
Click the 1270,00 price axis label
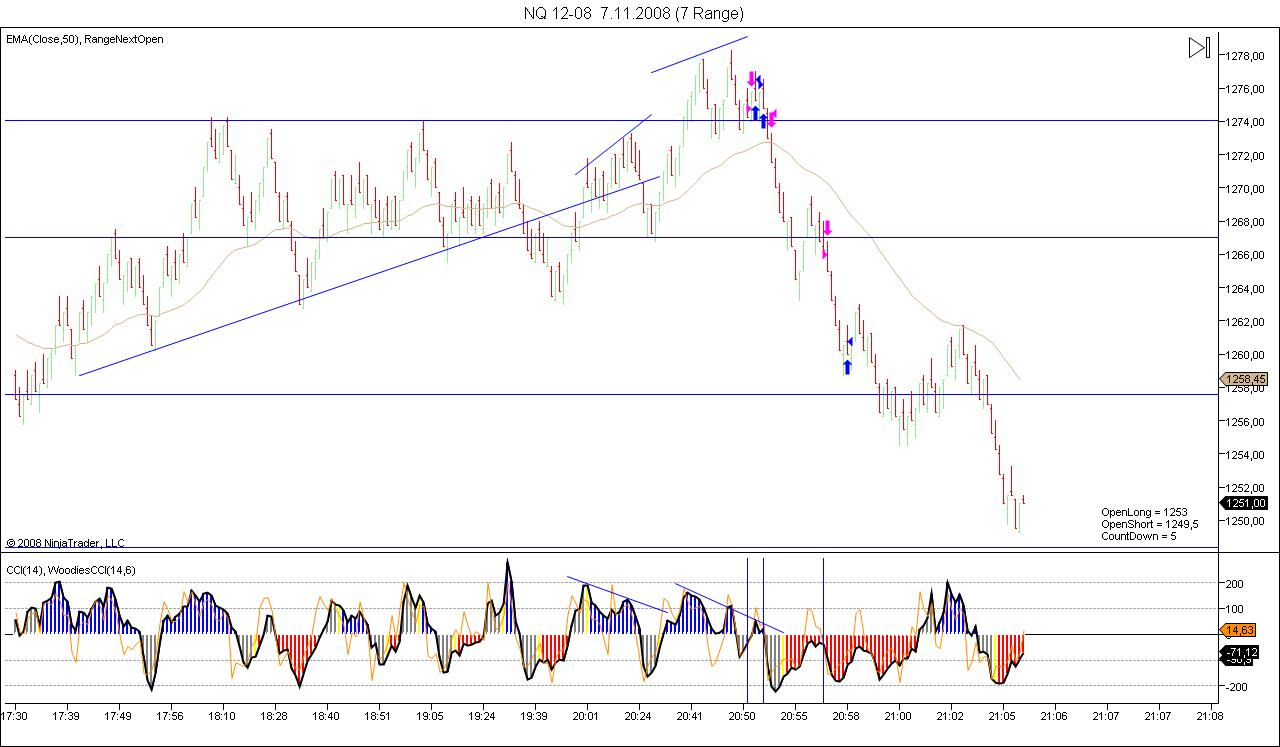click(x=1244, y=188)
